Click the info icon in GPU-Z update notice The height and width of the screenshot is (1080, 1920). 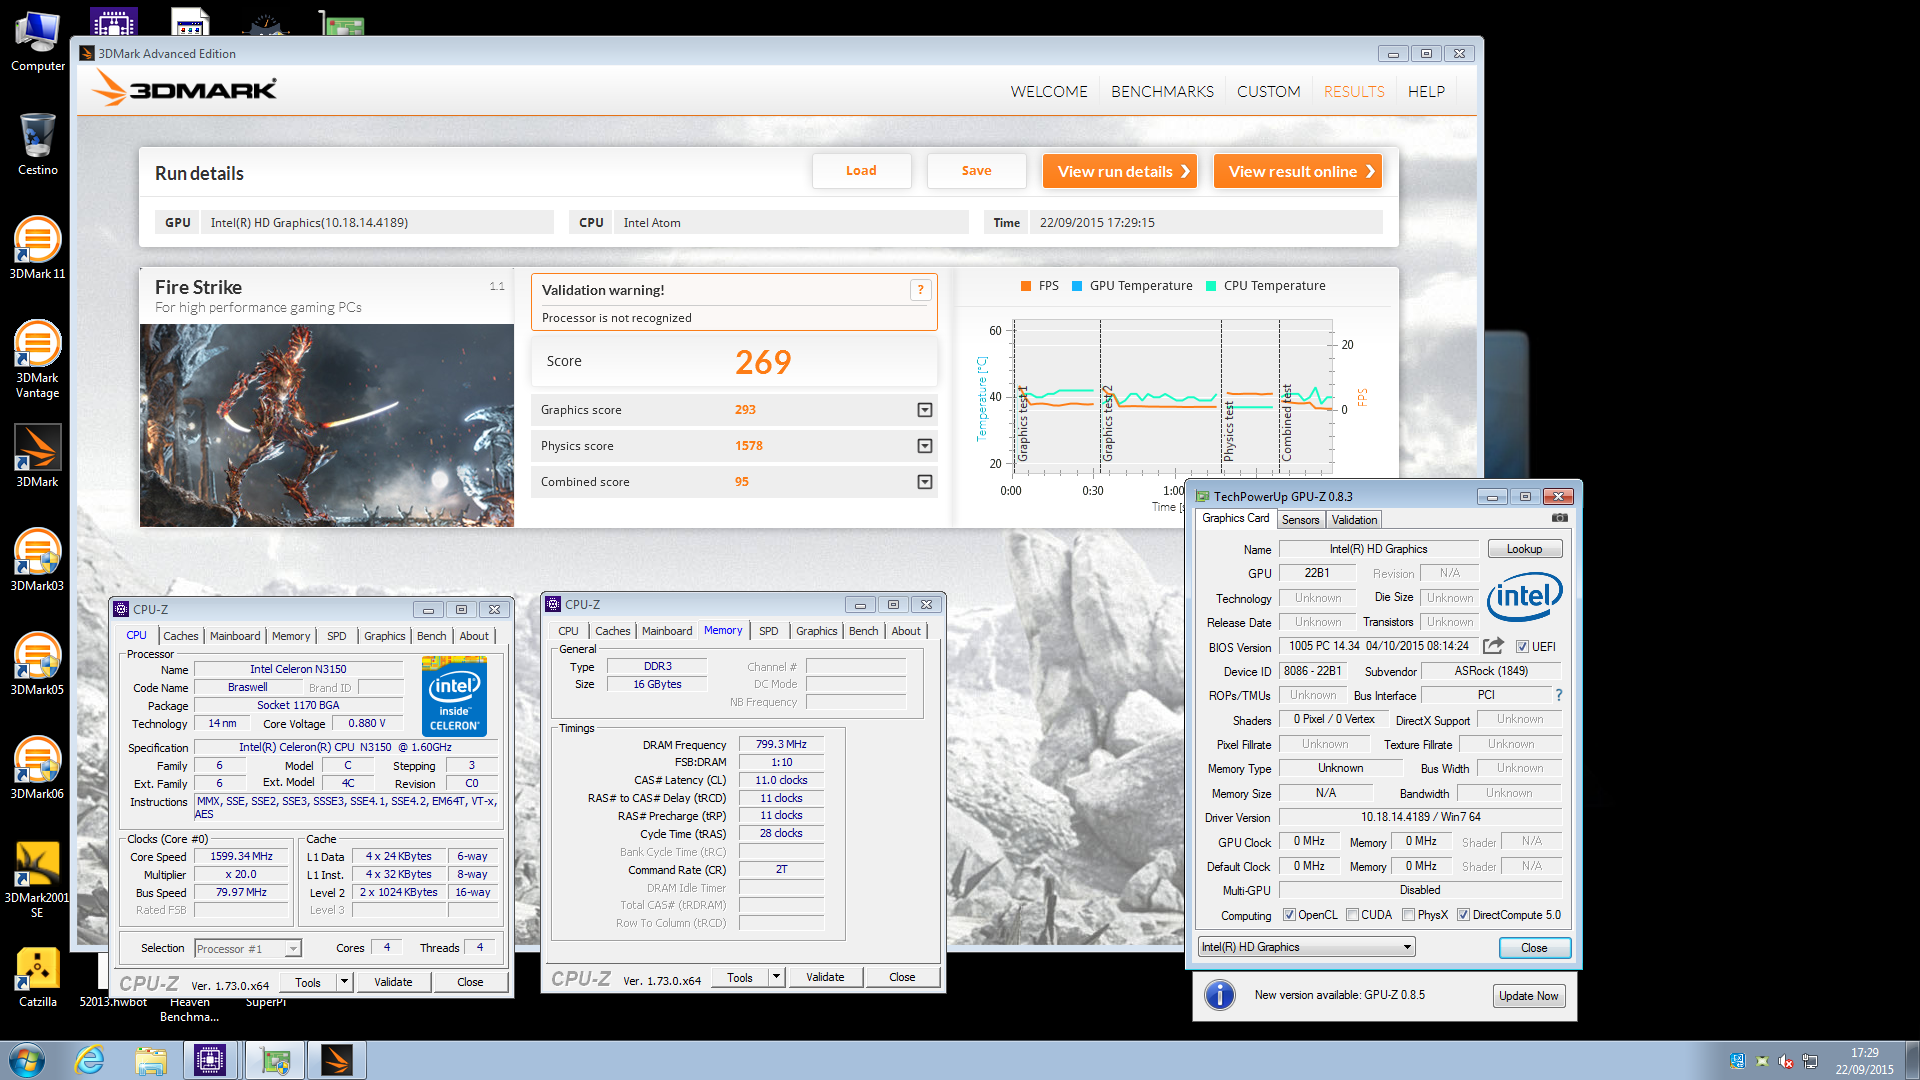(1219, 995)
